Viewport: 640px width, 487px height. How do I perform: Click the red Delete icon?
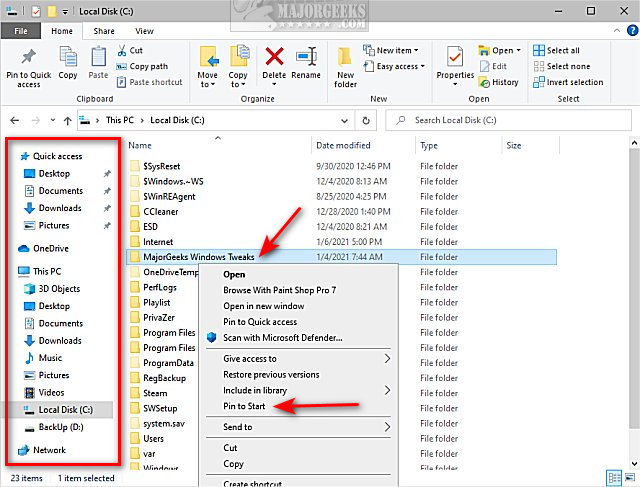coord(274,57)
